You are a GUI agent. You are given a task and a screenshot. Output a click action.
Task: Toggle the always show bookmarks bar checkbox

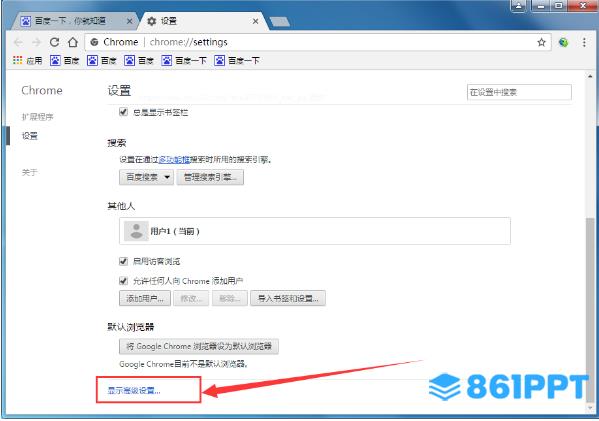click(123, 112)
